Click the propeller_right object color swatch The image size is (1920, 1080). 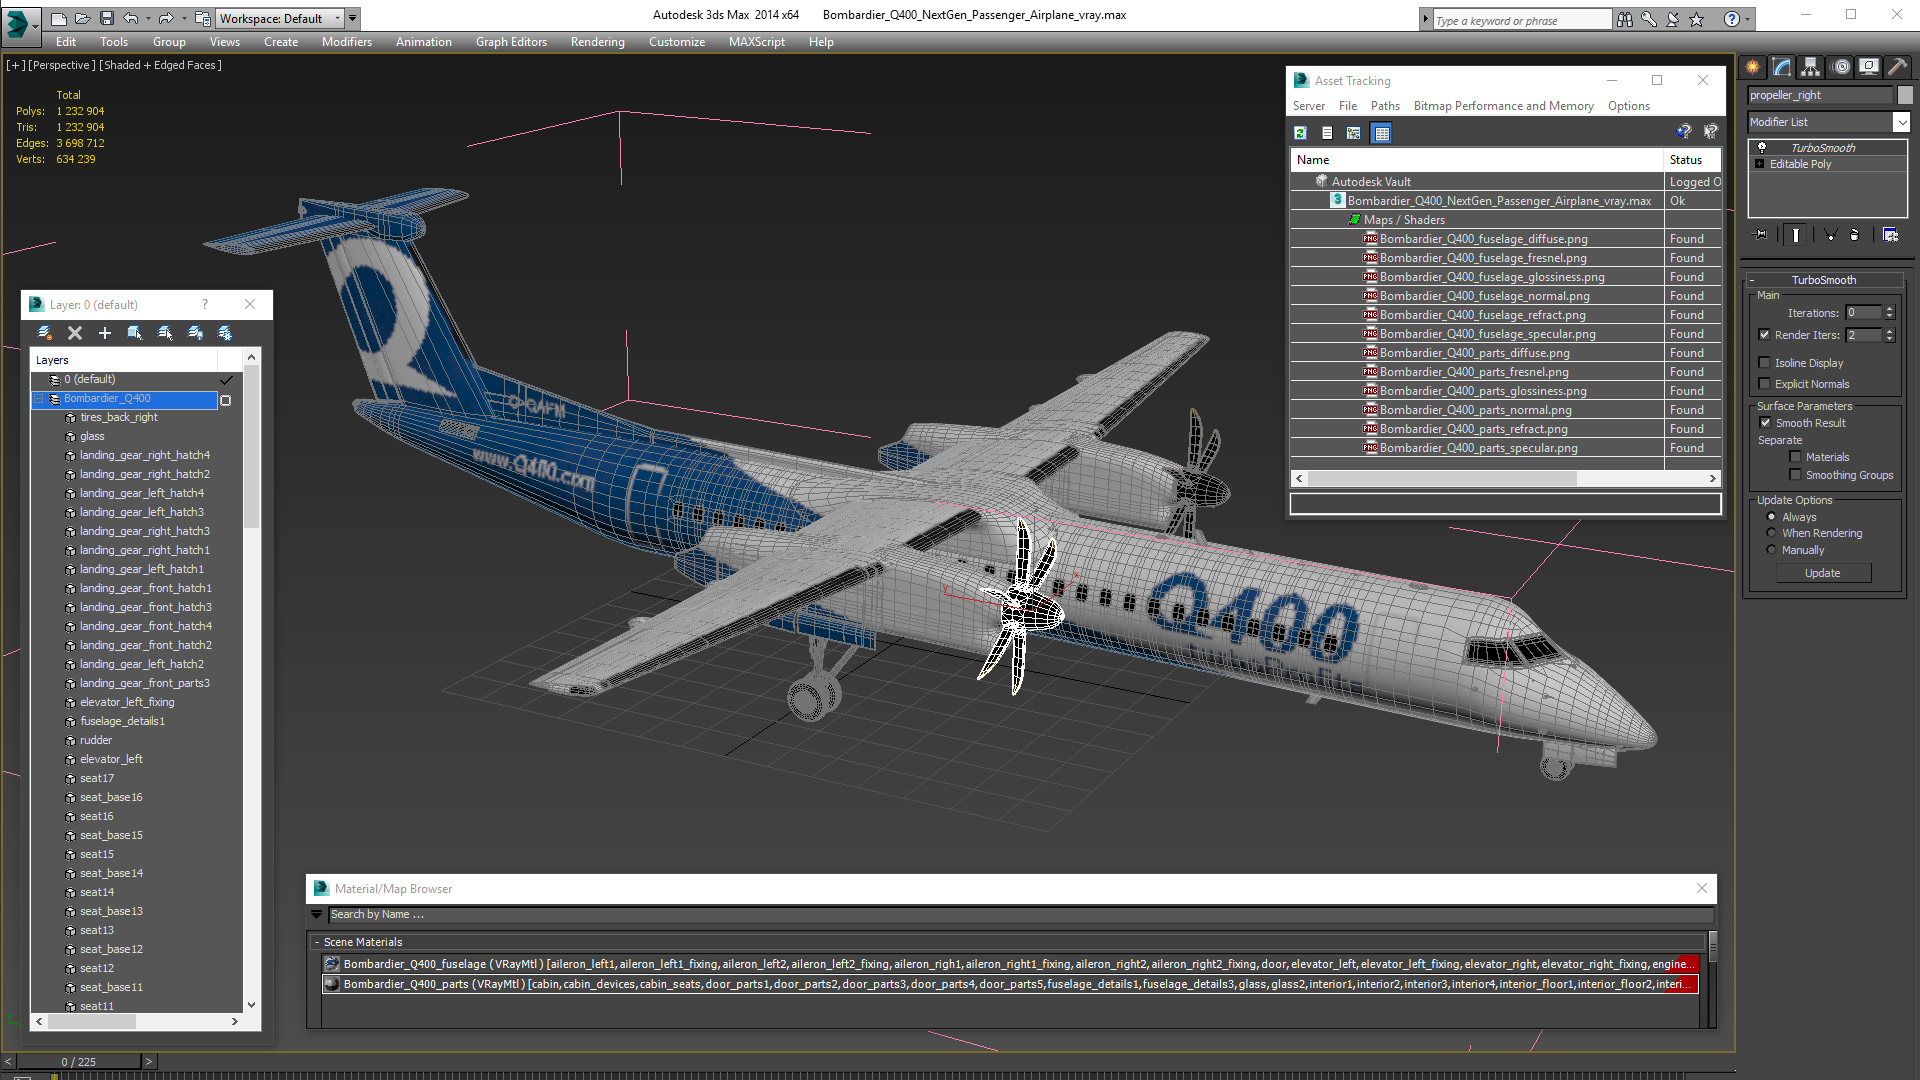[1905, 95]
